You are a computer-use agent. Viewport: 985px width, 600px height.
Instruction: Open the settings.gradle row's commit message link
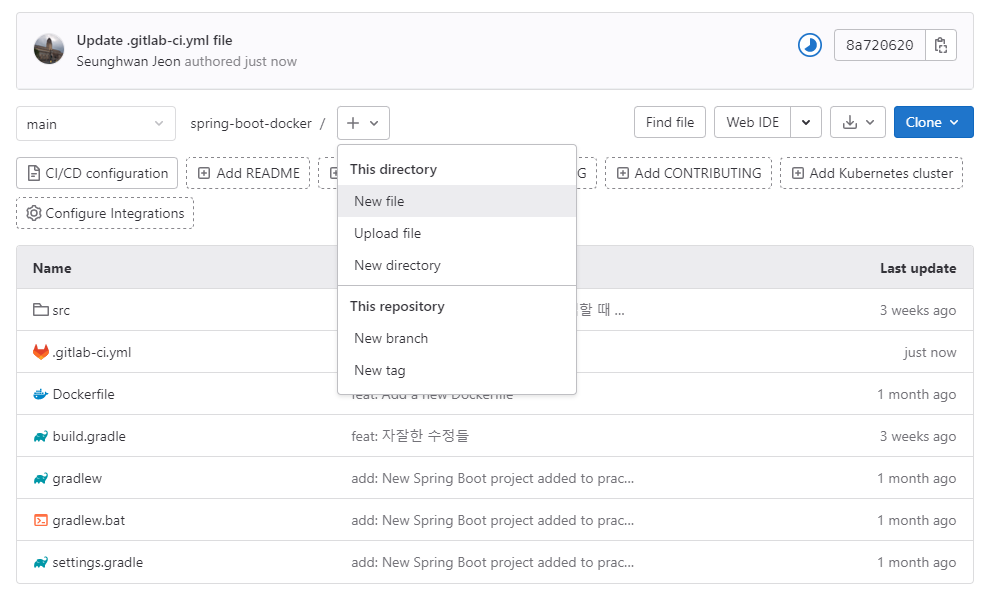coord(492,562)
